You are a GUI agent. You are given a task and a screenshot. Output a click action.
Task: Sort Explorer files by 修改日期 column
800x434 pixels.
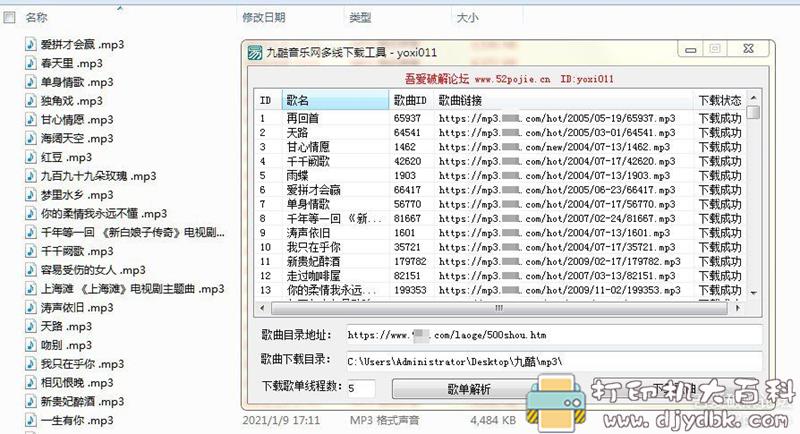point(263,18)
